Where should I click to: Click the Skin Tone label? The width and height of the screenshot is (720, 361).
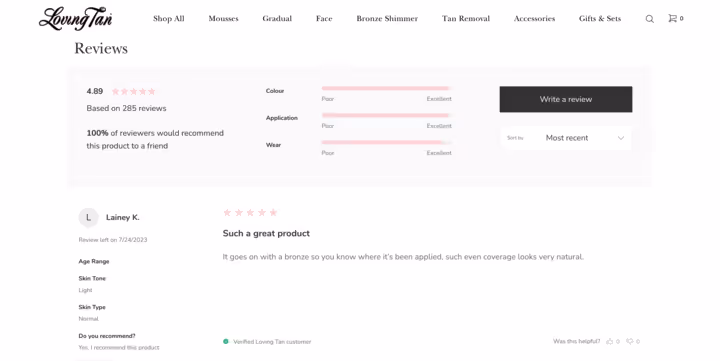pos(92,278)
